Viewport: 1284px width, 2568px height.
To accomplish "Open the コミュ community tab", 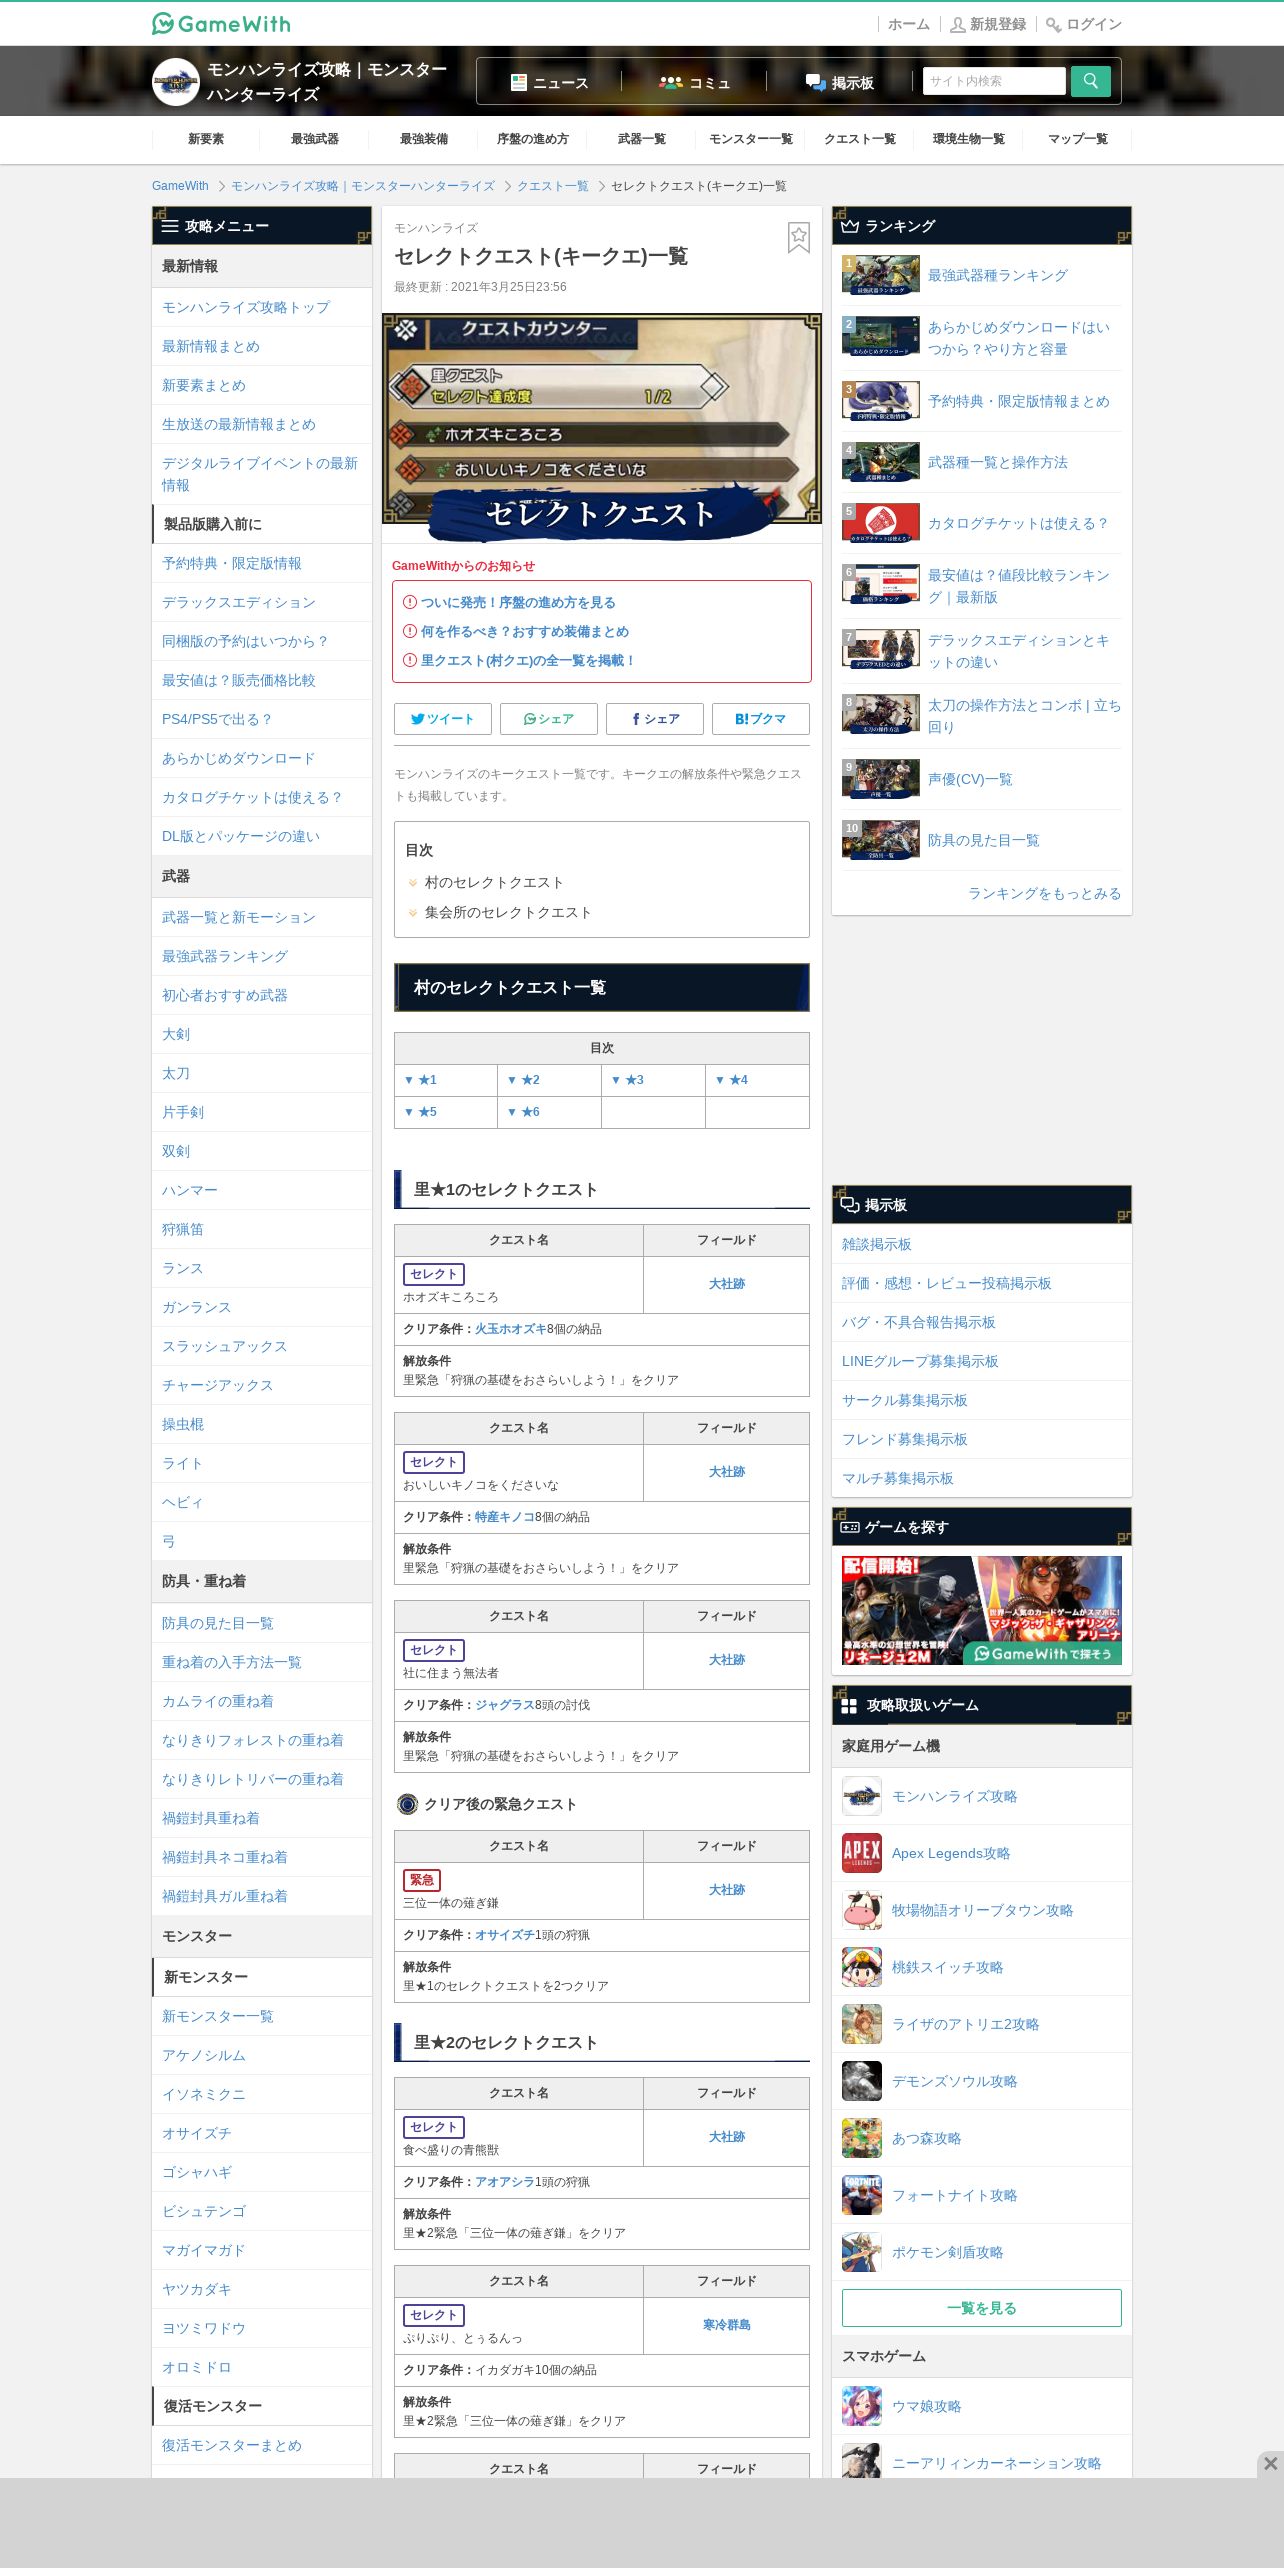I will pos(695,82).
